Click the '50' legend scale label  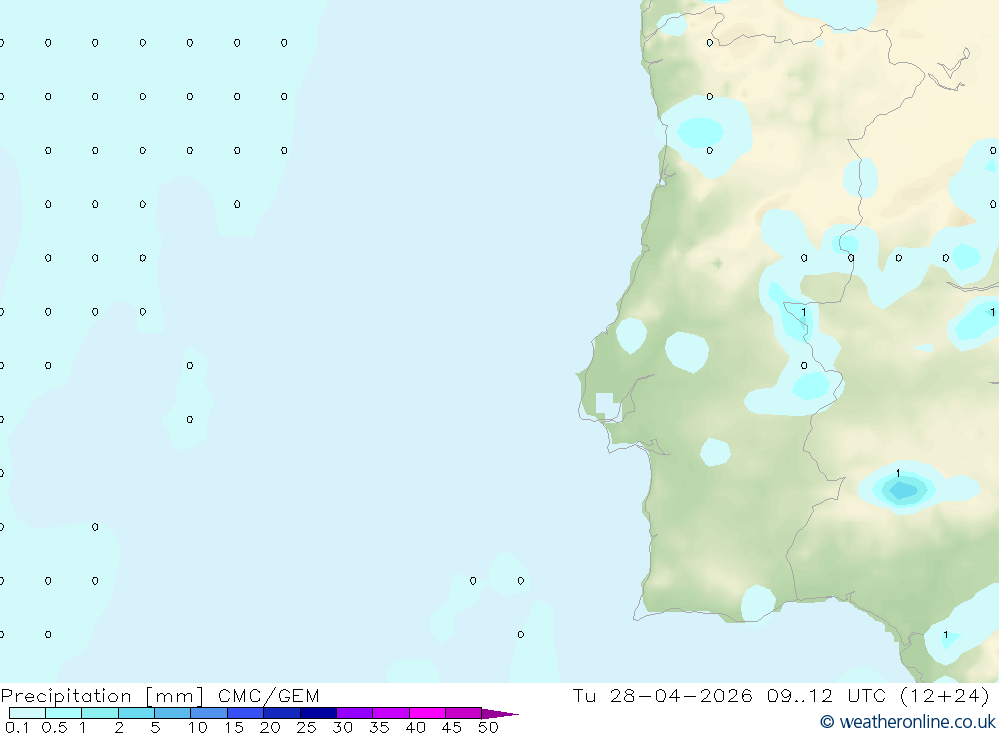[x=488, y=727]
